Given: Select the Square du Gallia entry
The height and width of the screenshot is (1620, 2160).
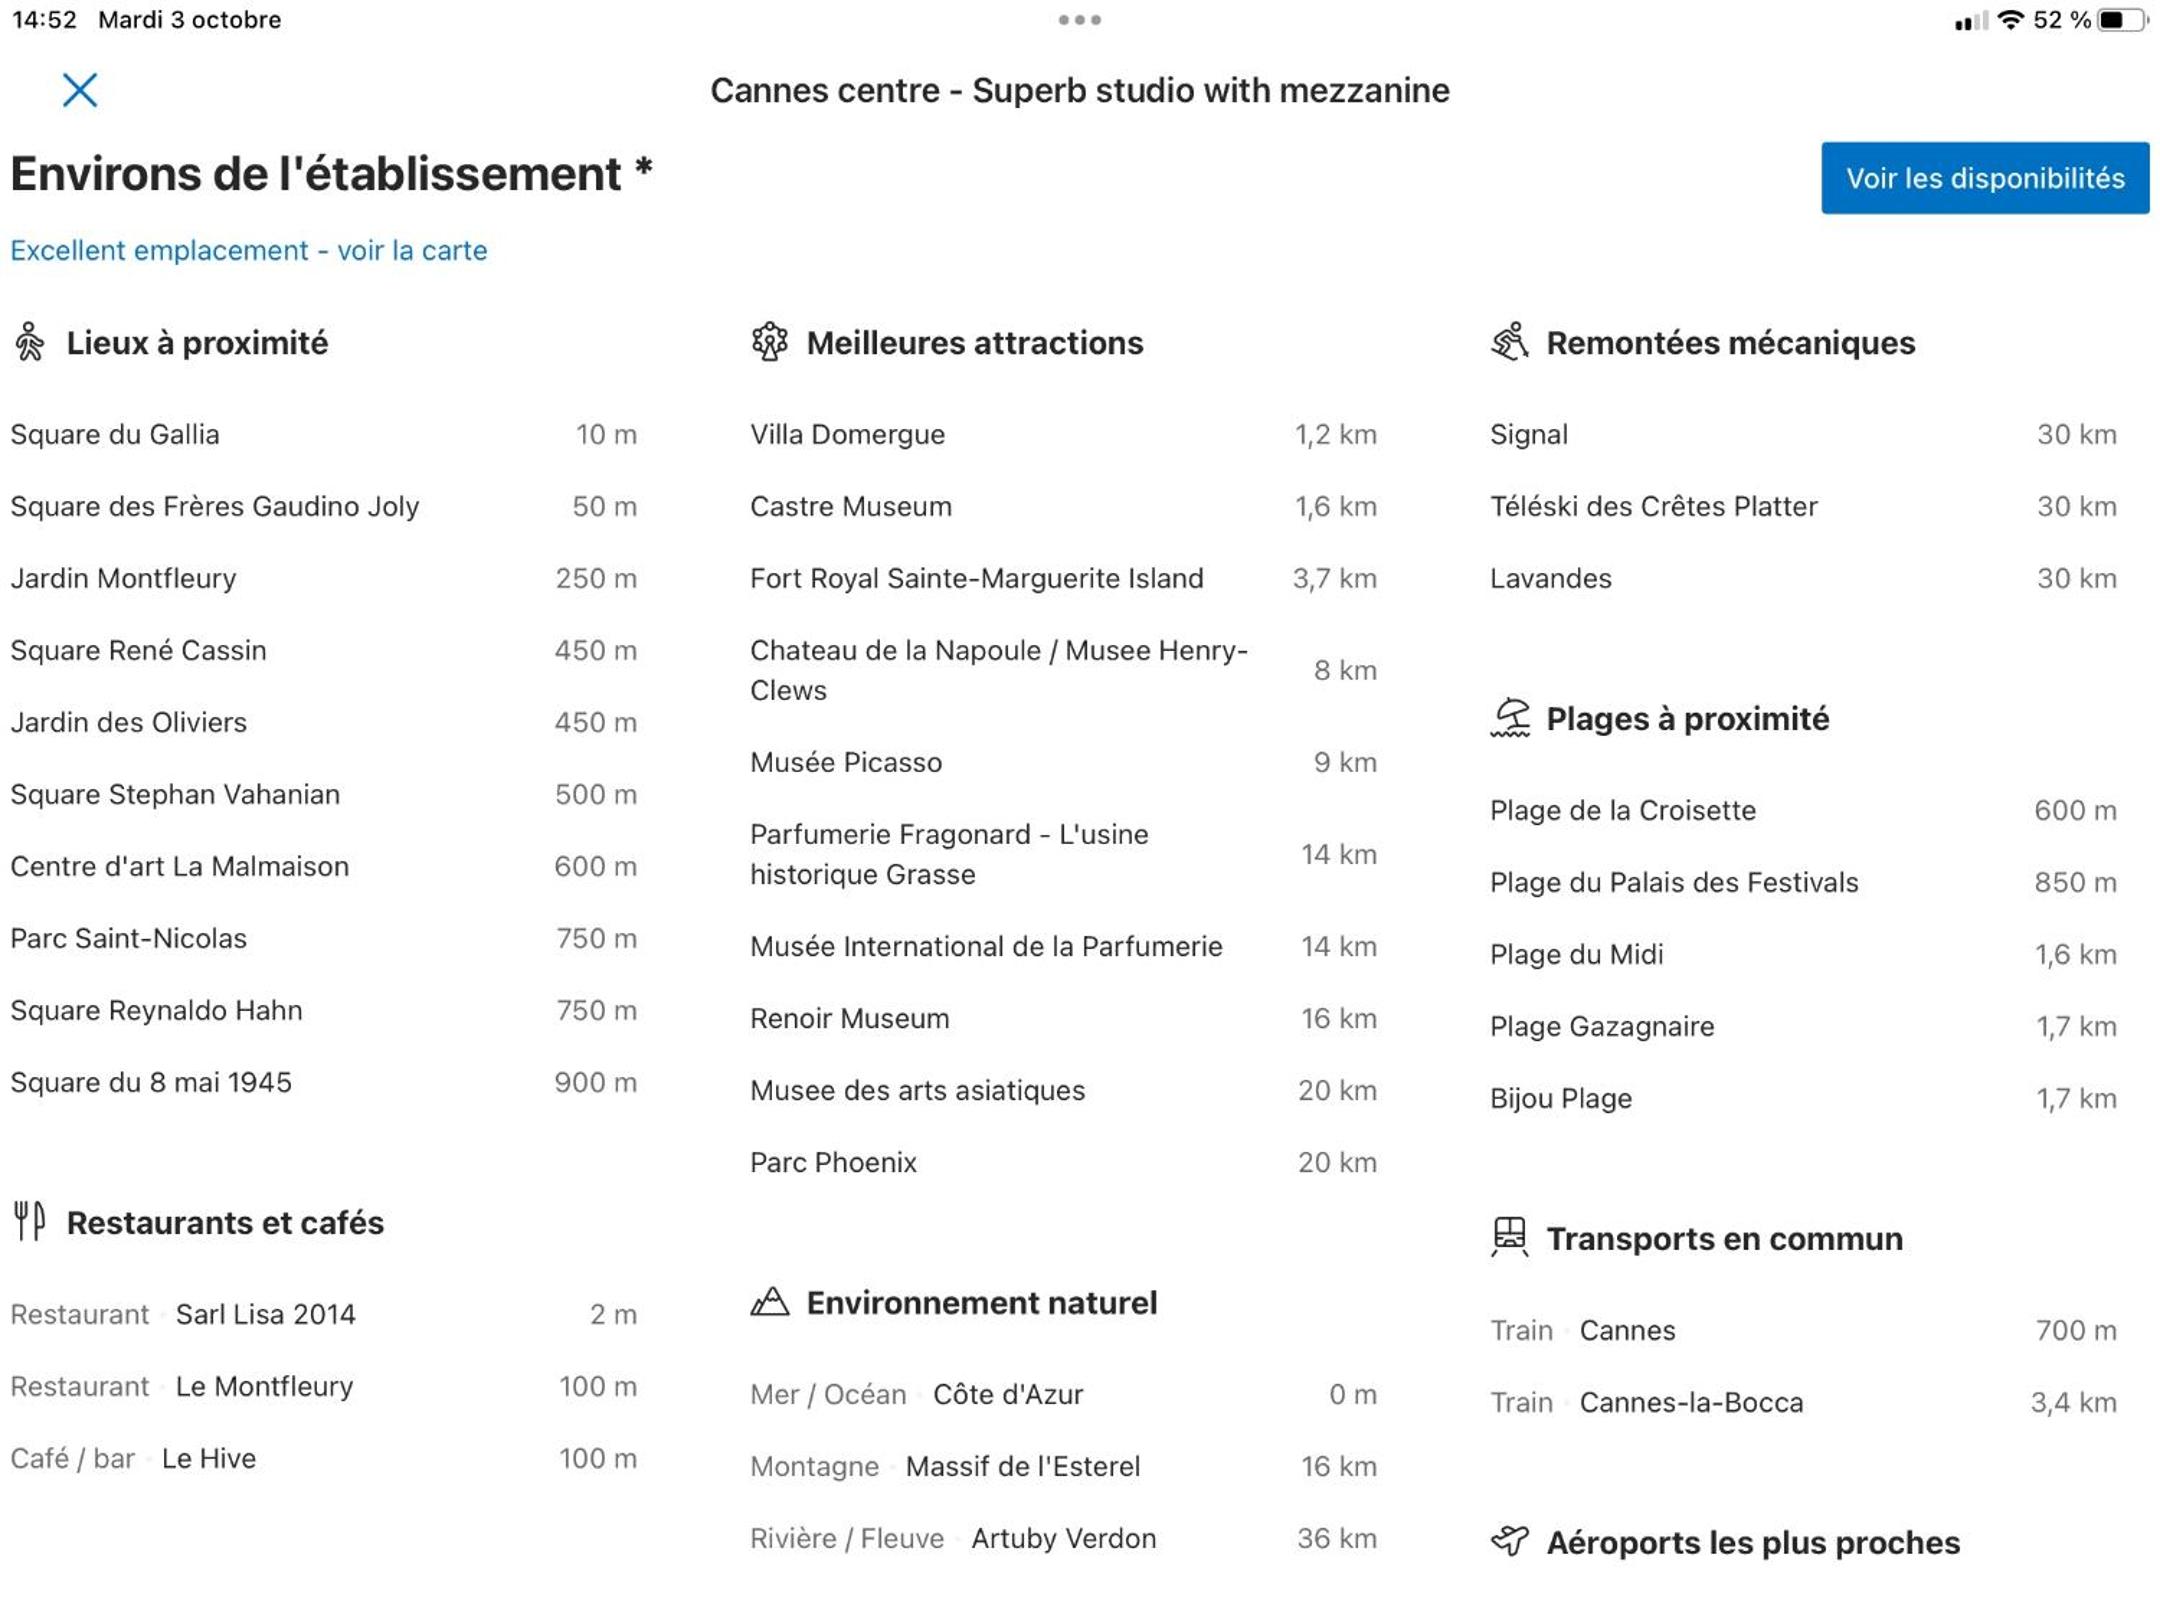Looking at the screenshot, I should point(115,434).
